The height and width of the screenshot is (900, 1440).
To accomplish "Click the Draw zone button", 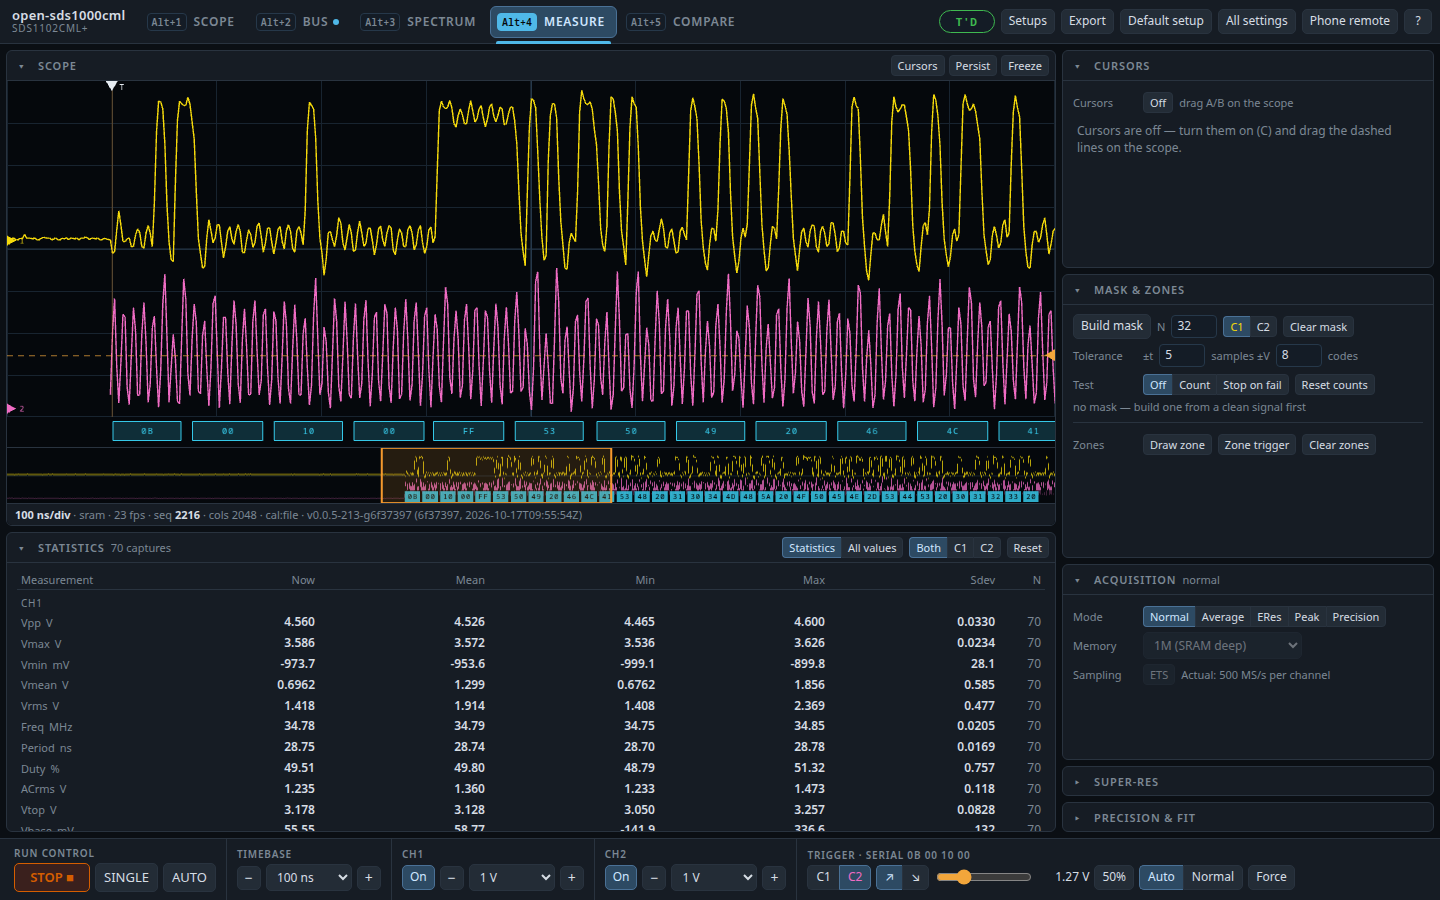I will [1177, 445].
